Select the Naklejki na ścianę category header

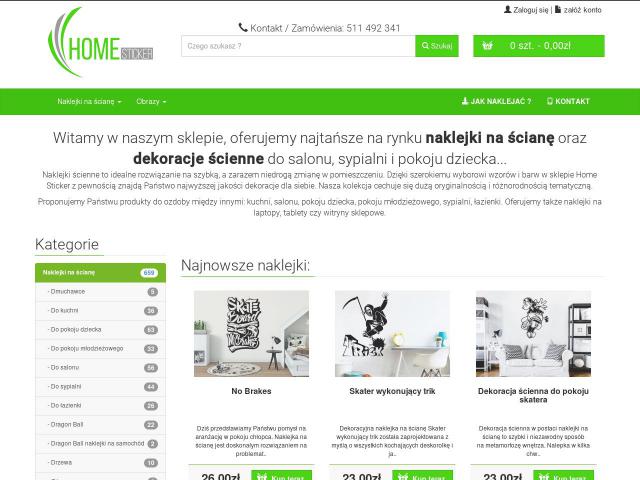point(100,273)
